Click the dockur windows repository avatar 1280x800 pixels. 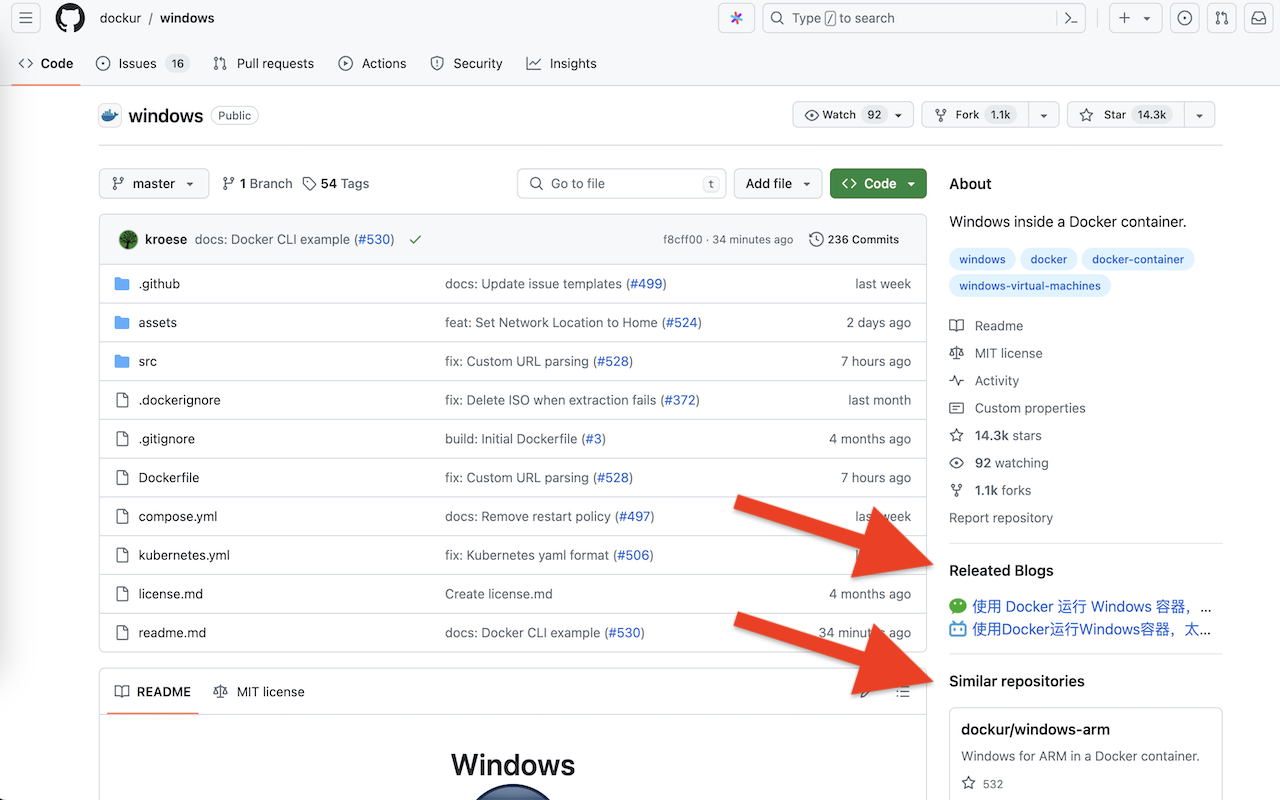tap(110, 115)
